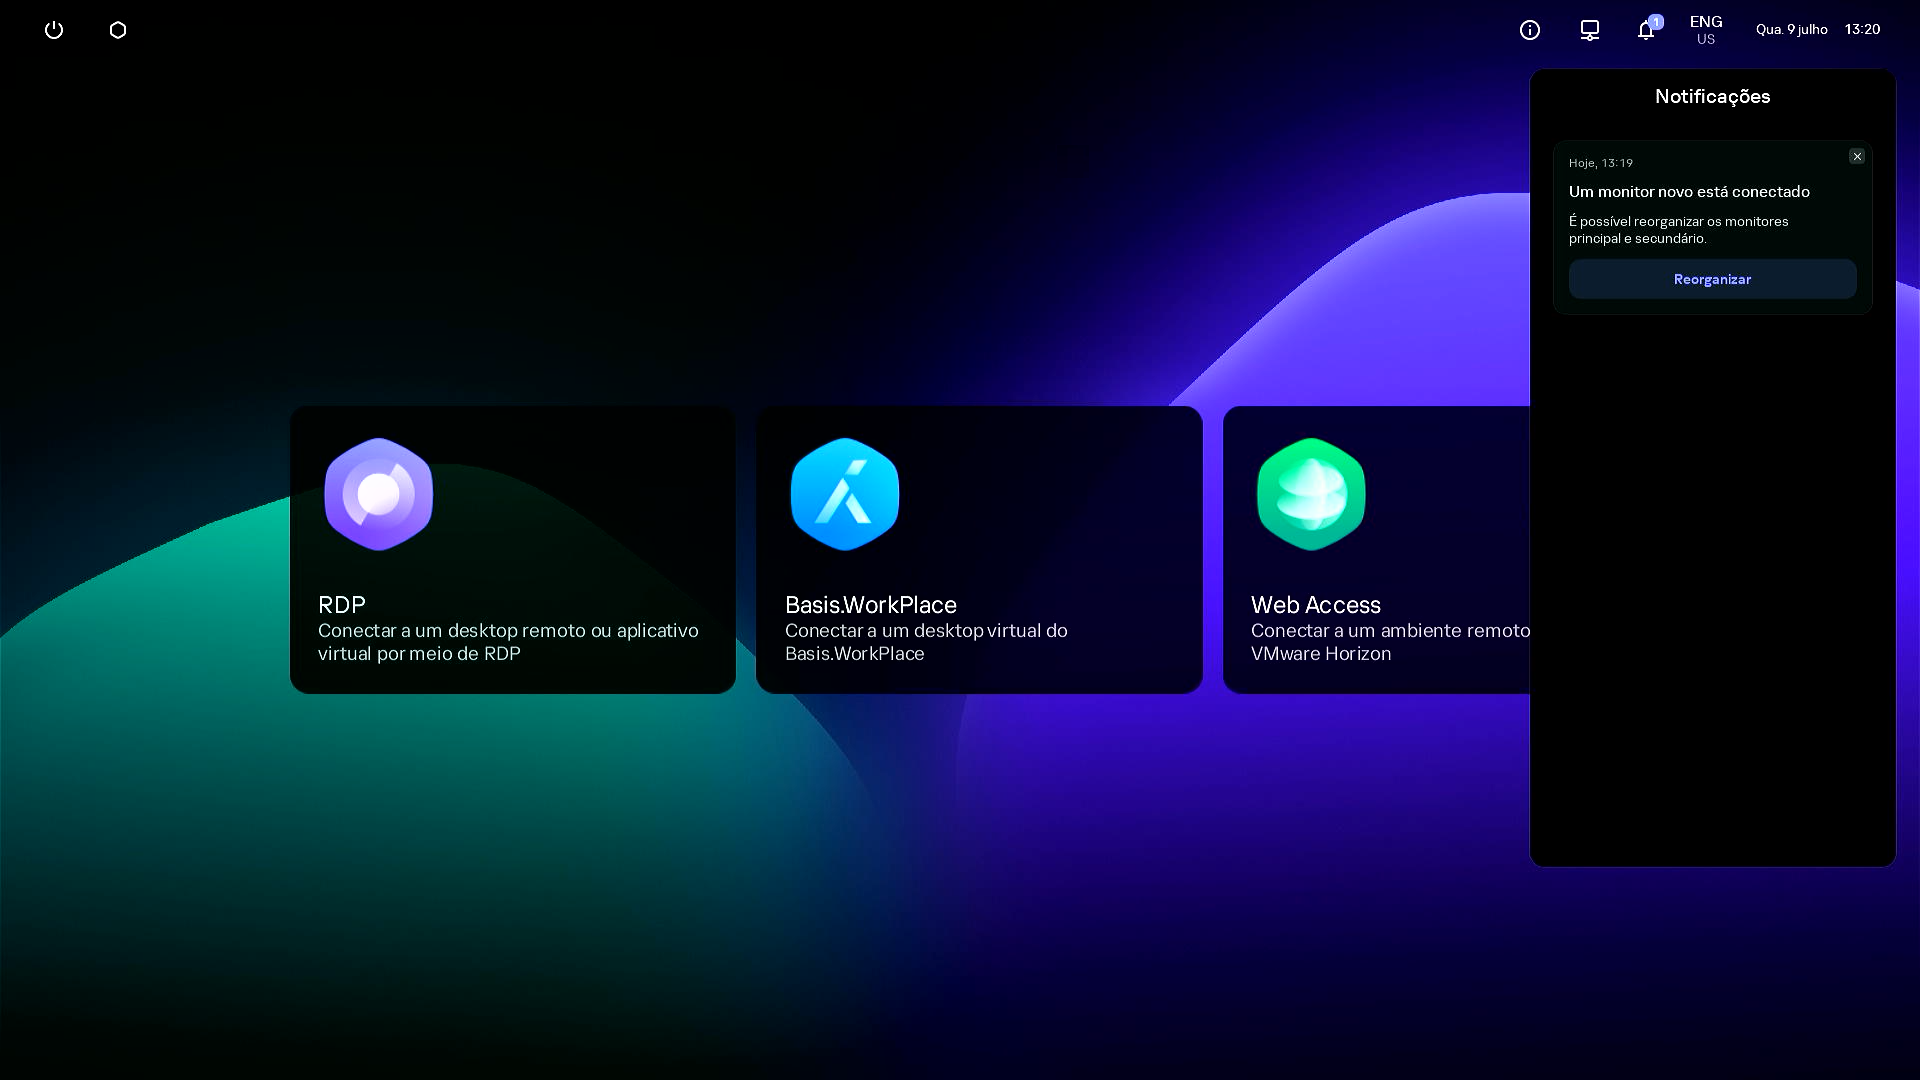Click the purple RDP app icon
The width and height of the screenshot is (1920, 1080).
tap(378, 494)
